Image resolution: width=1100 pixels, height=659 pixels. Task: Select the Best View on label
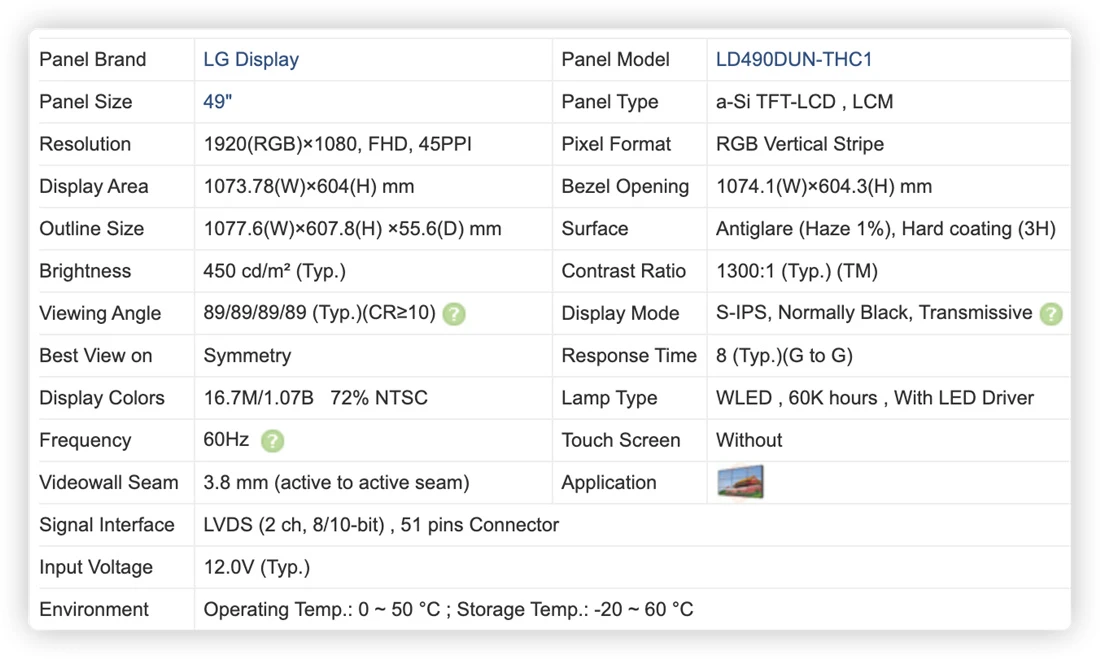95,356
